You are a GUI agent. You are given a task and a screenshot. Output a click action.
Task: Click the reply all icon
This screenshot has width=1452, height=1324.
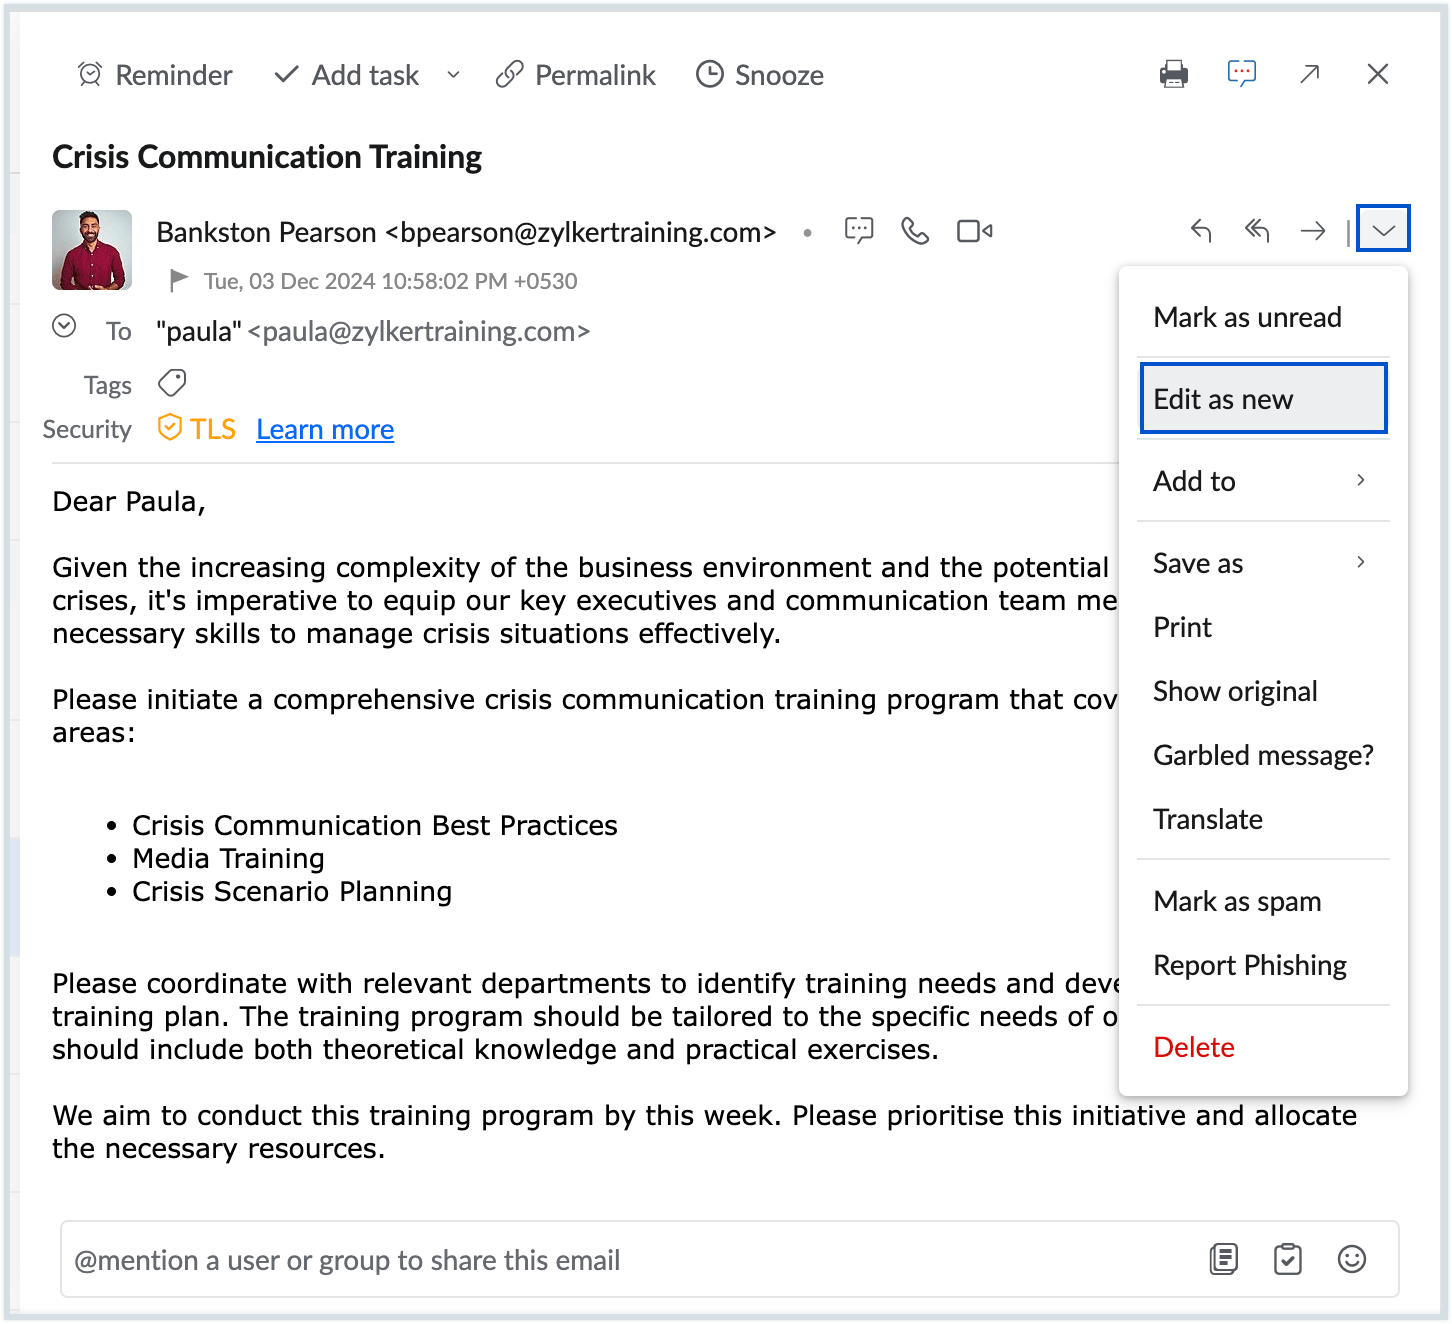(1257, 231)
